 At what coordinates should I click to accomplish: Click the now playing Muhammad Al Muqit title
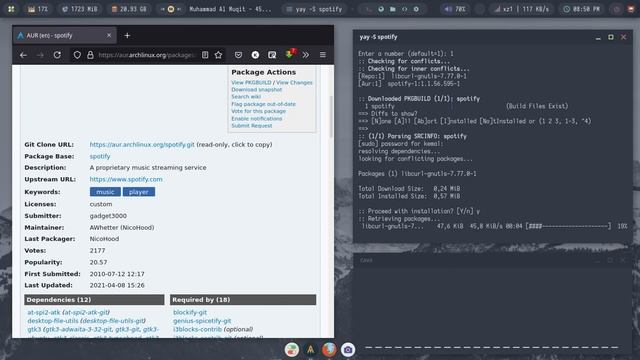coord(230,9)
